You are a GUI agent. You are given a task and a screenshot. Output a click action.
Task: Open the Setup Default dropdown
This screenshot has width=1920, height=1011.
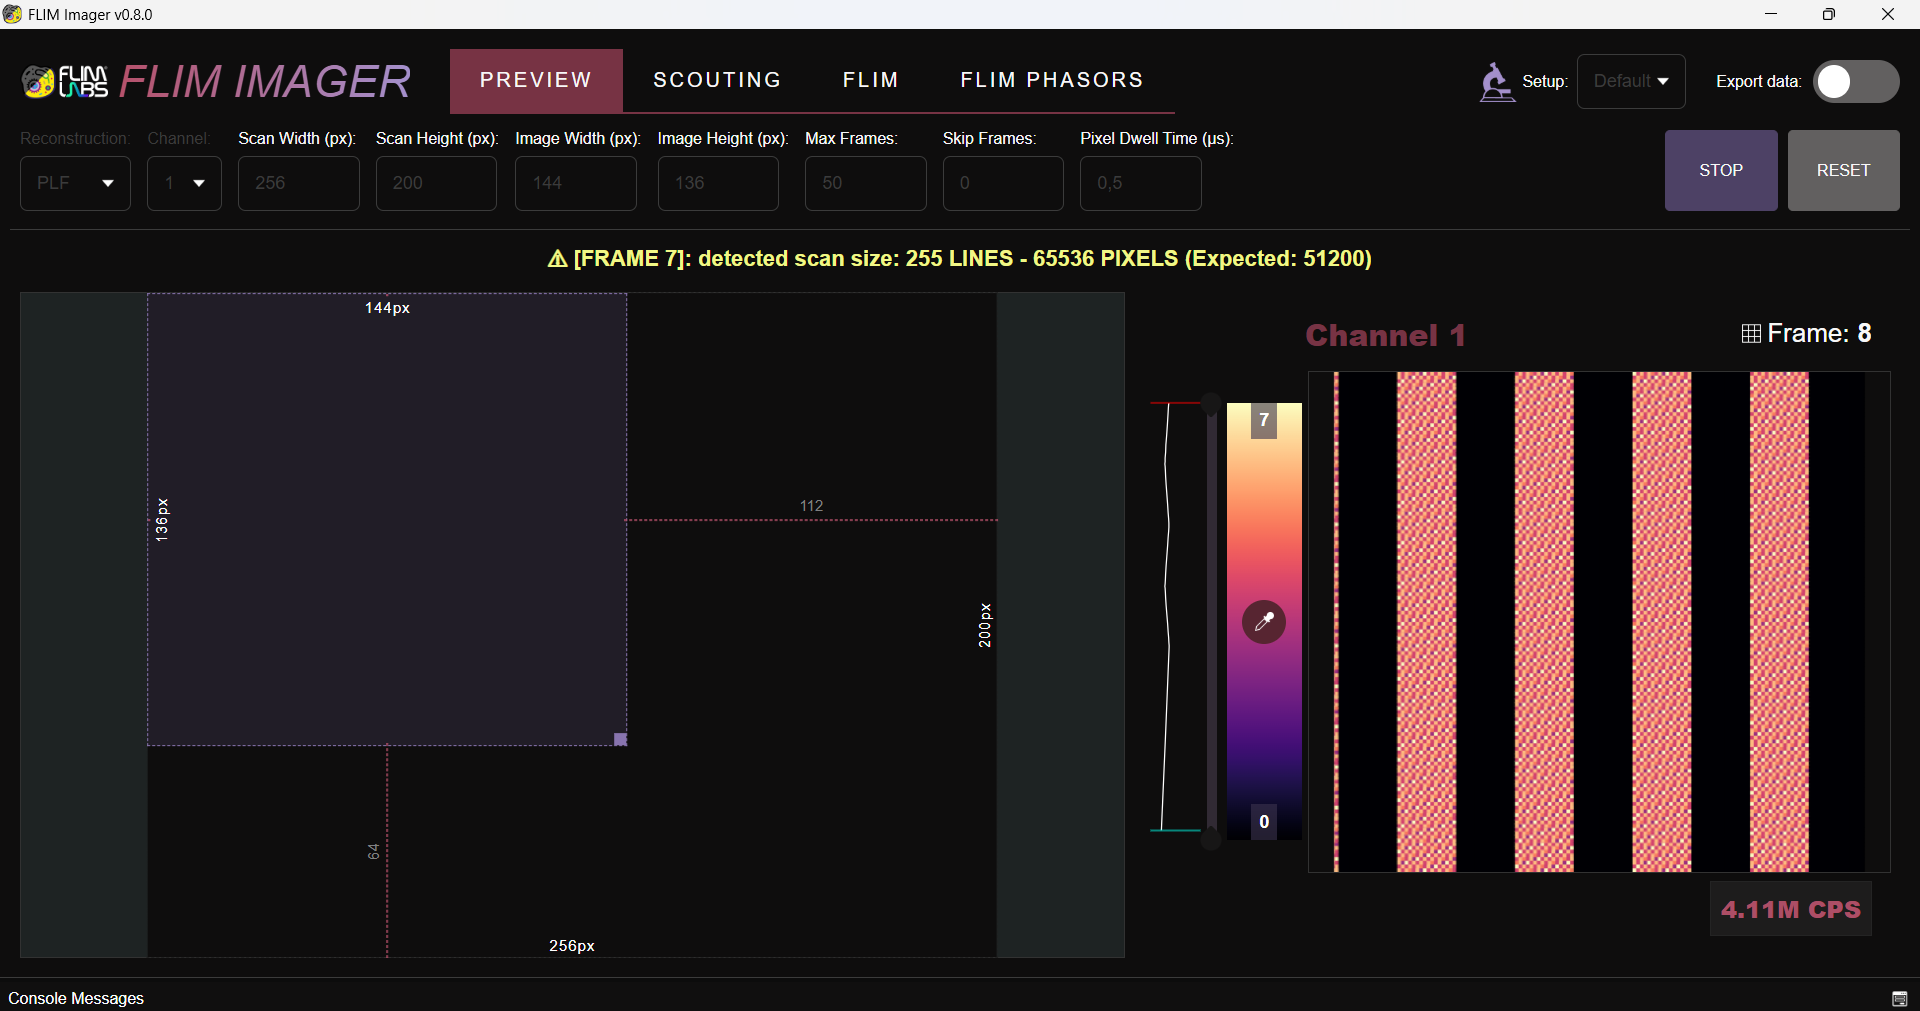(x=1631, y=81)
